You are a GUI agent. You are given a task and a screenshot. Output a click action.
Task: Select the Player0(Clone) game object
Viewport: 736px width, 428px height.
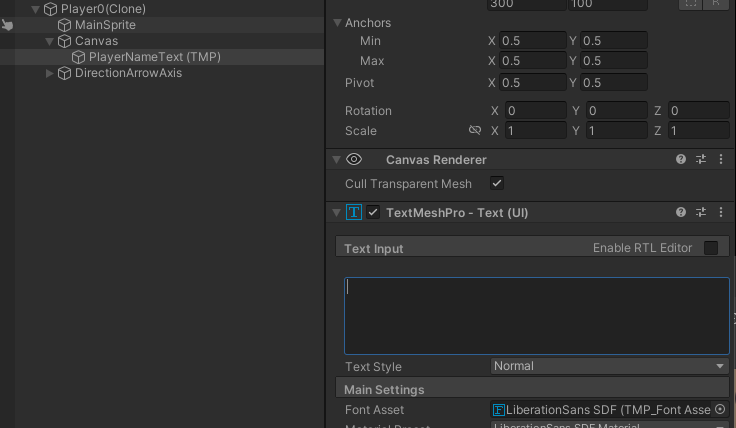pyautogui.click(x=103, y=9)
